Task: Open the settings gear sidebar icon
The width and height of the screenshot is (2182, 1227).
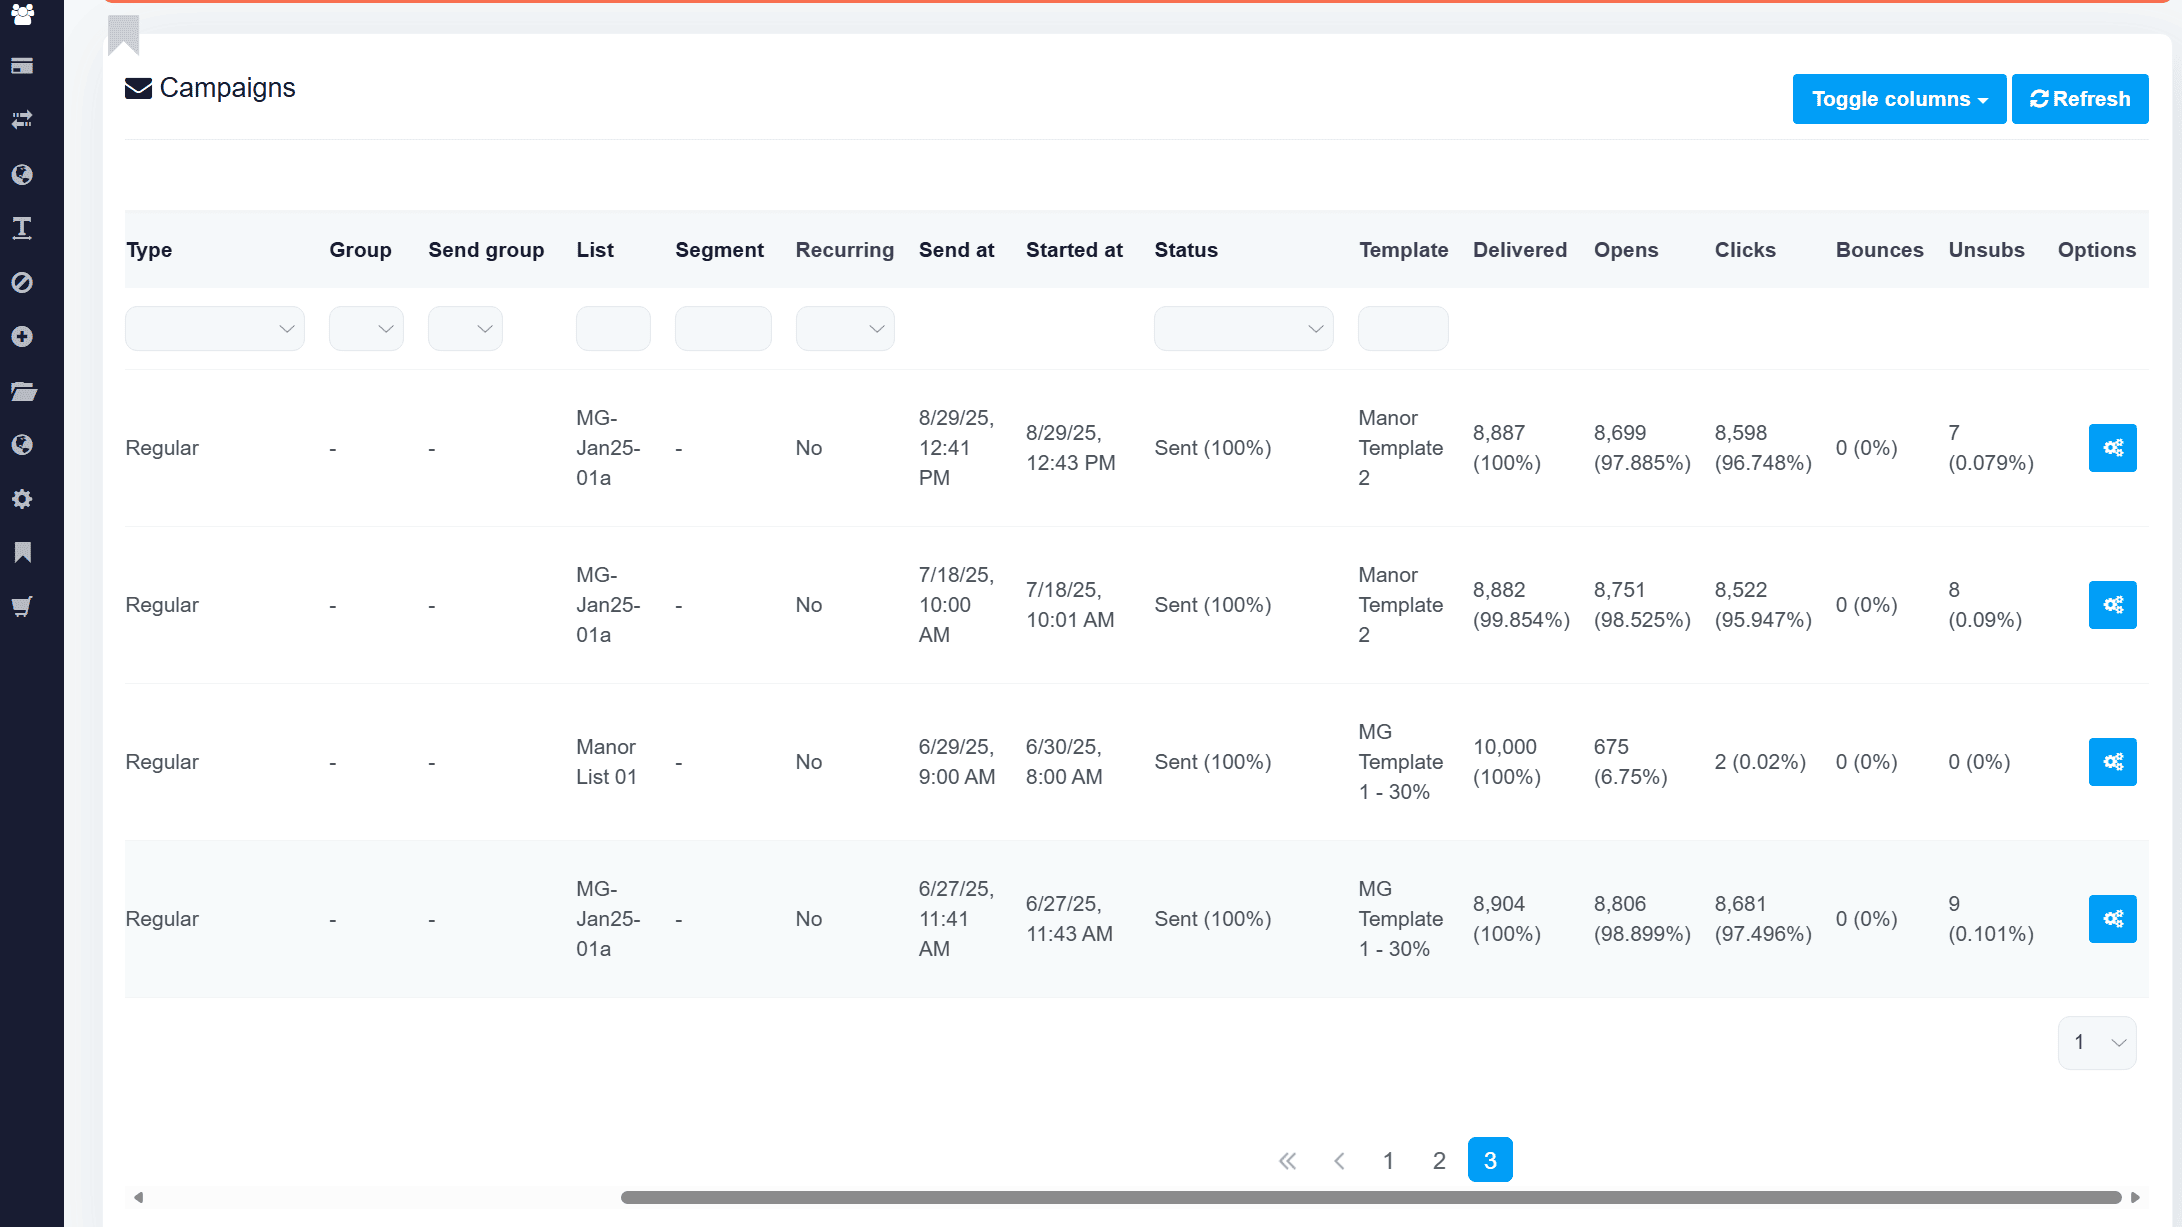Action: (x=22, y=498)
